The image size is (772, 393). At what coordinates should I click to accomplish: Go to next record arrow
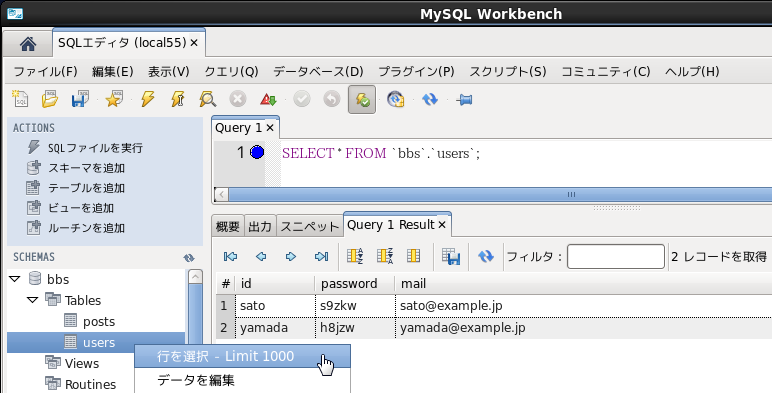[291, 256]
